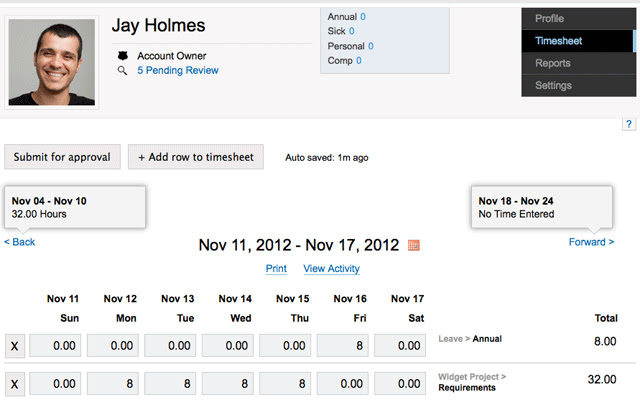Click the Friday hours field in Annual leave row
This screenshot has height=400, width=640.
point(342,346)
